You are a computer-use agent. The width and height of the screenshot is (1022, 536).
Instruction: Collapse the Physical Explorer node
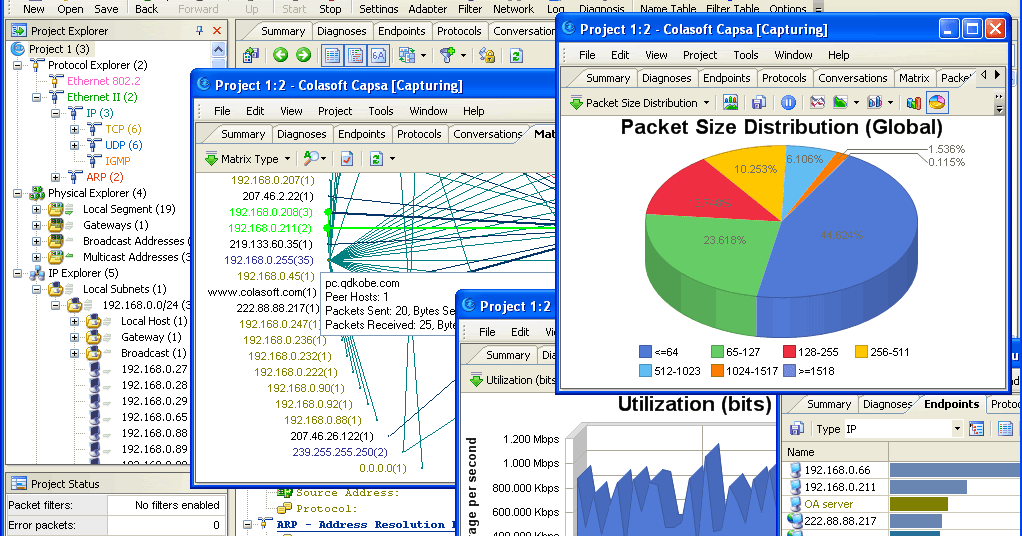18,193
